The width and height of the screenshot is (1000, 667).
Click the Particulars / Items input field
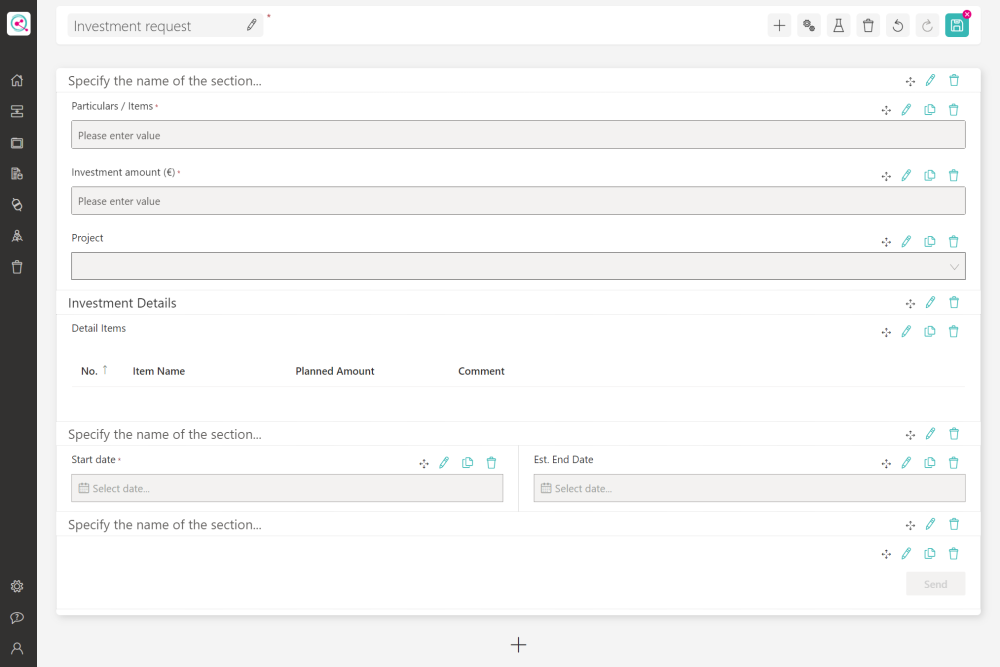[518, 135]
